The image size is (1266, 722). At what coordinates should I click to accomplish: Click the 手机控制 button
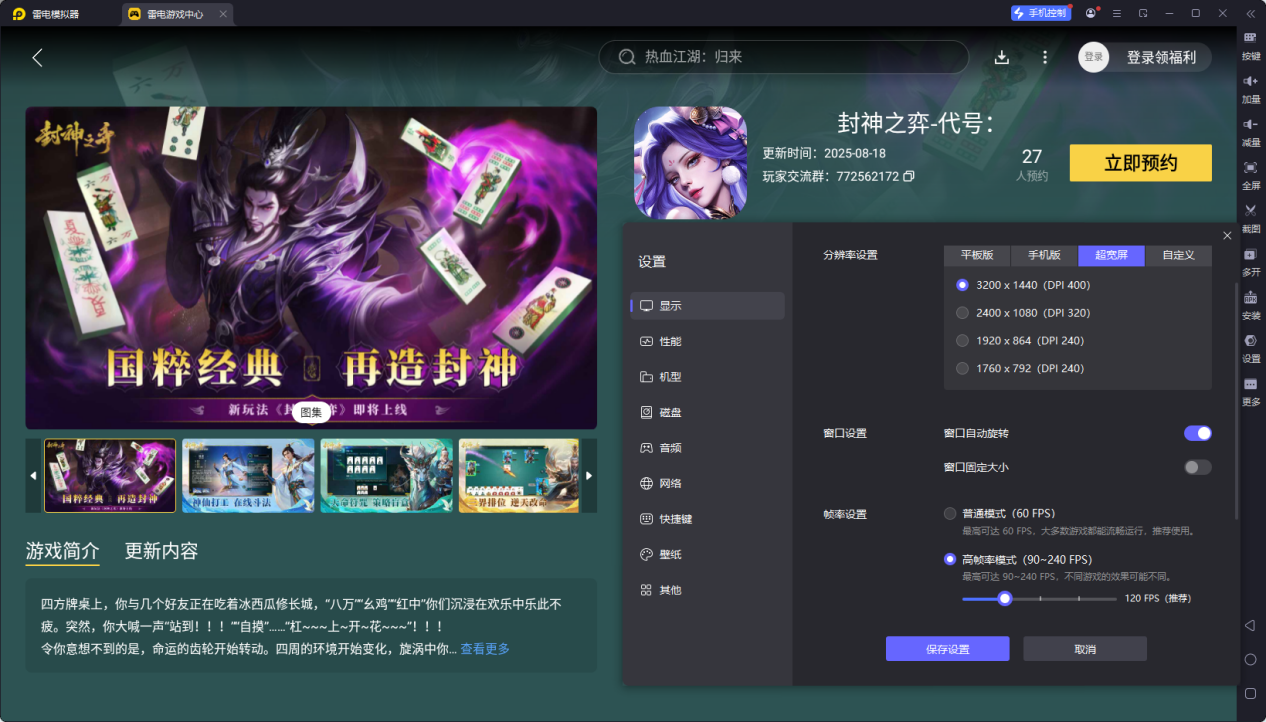point(1041,13)
